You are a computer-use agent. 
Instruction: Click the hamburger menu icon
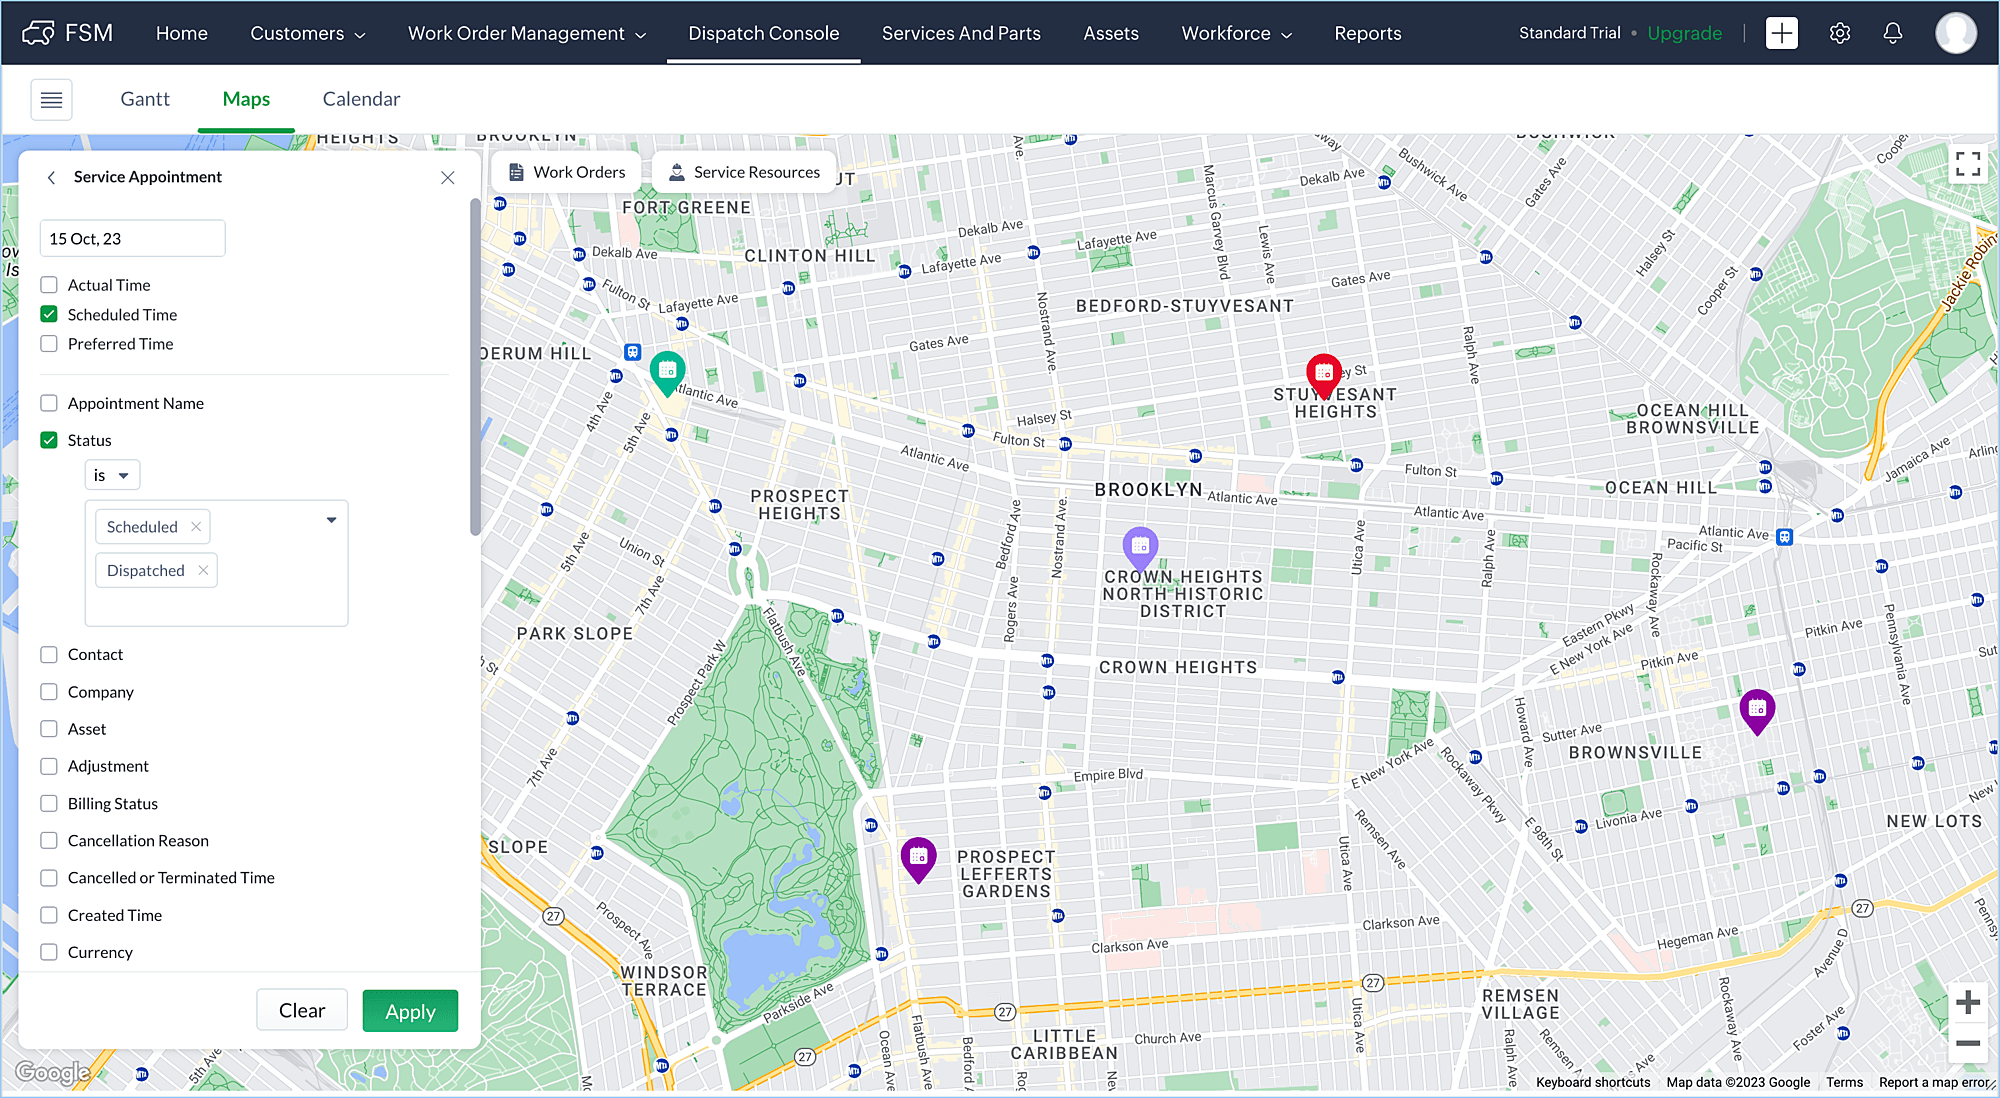[x=51, y=99]
